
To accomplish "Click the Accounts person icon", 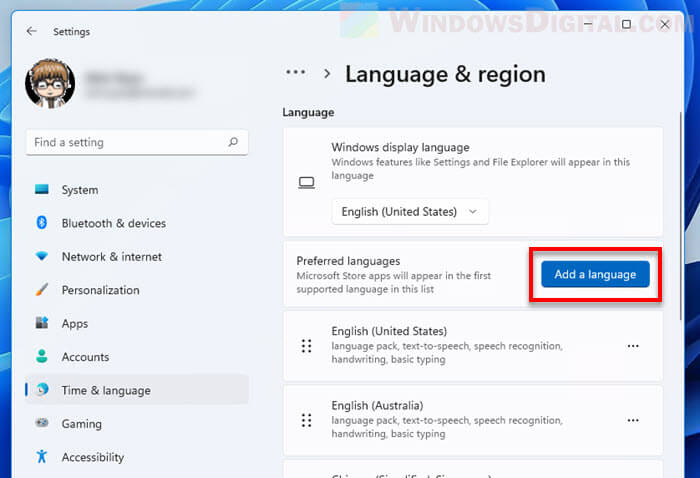I will point(42,356).
